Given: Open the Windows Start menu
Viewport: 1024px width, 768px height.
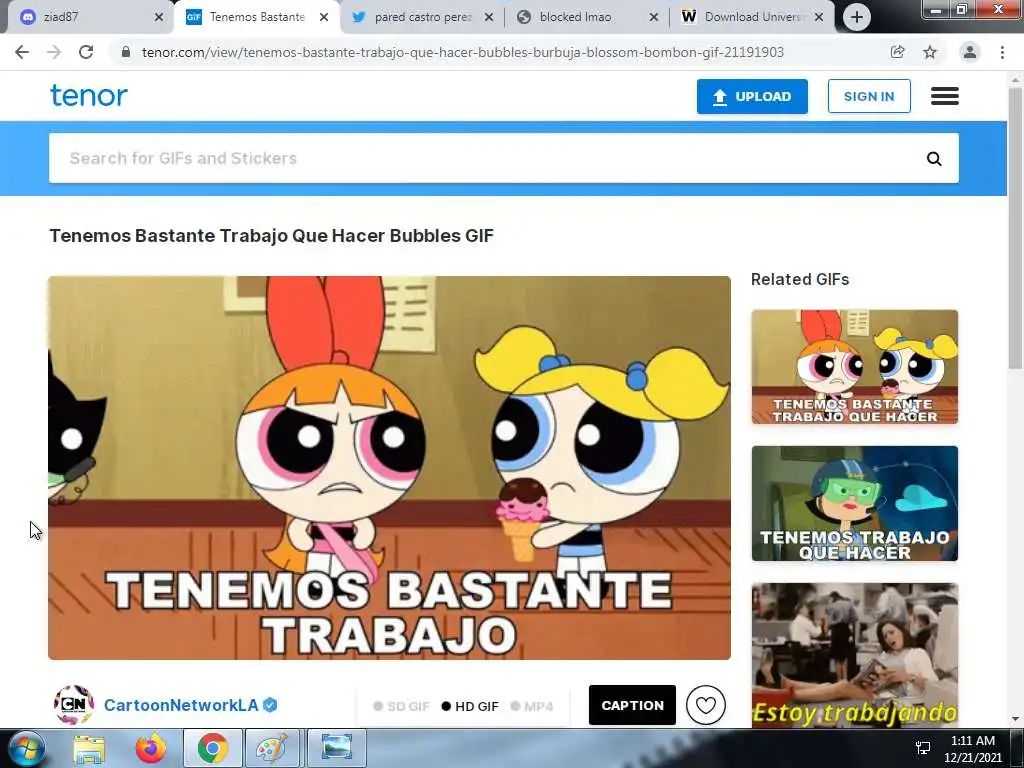Looking at the screenshot, I should (26, 749).
